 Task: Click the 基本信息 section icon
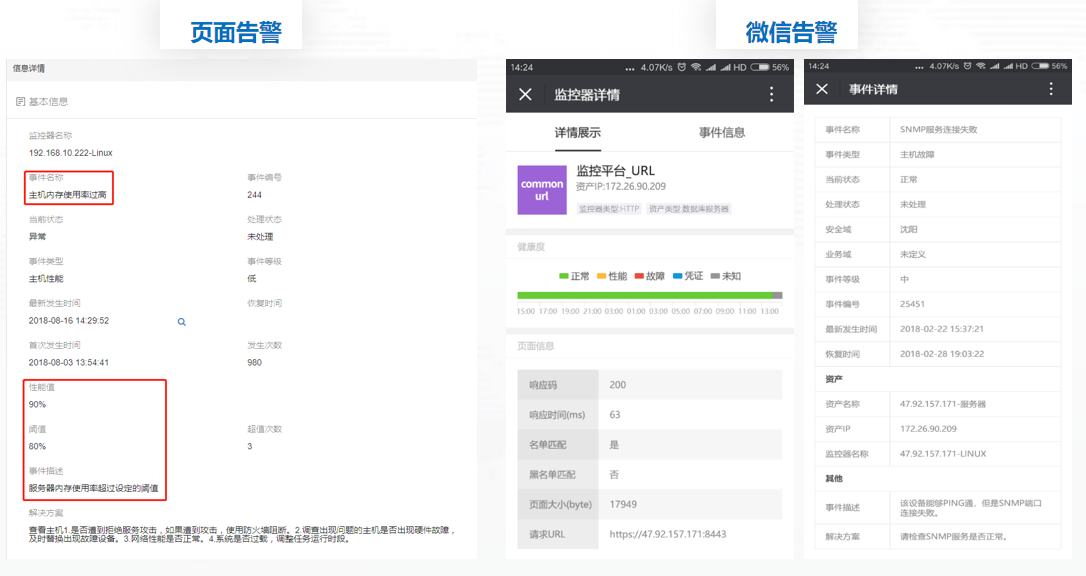[x=20, y=102]
